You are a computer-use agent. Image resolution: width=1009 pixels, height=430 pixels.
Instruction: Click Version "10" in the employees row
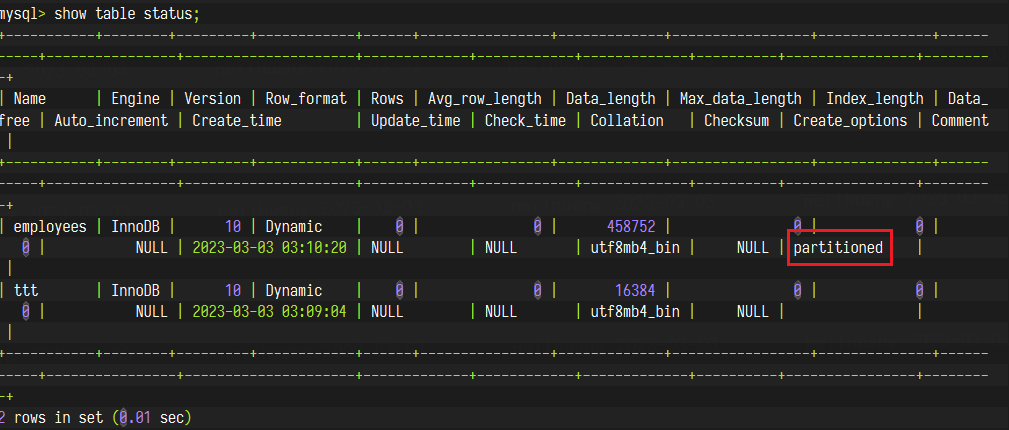[232, 227]
